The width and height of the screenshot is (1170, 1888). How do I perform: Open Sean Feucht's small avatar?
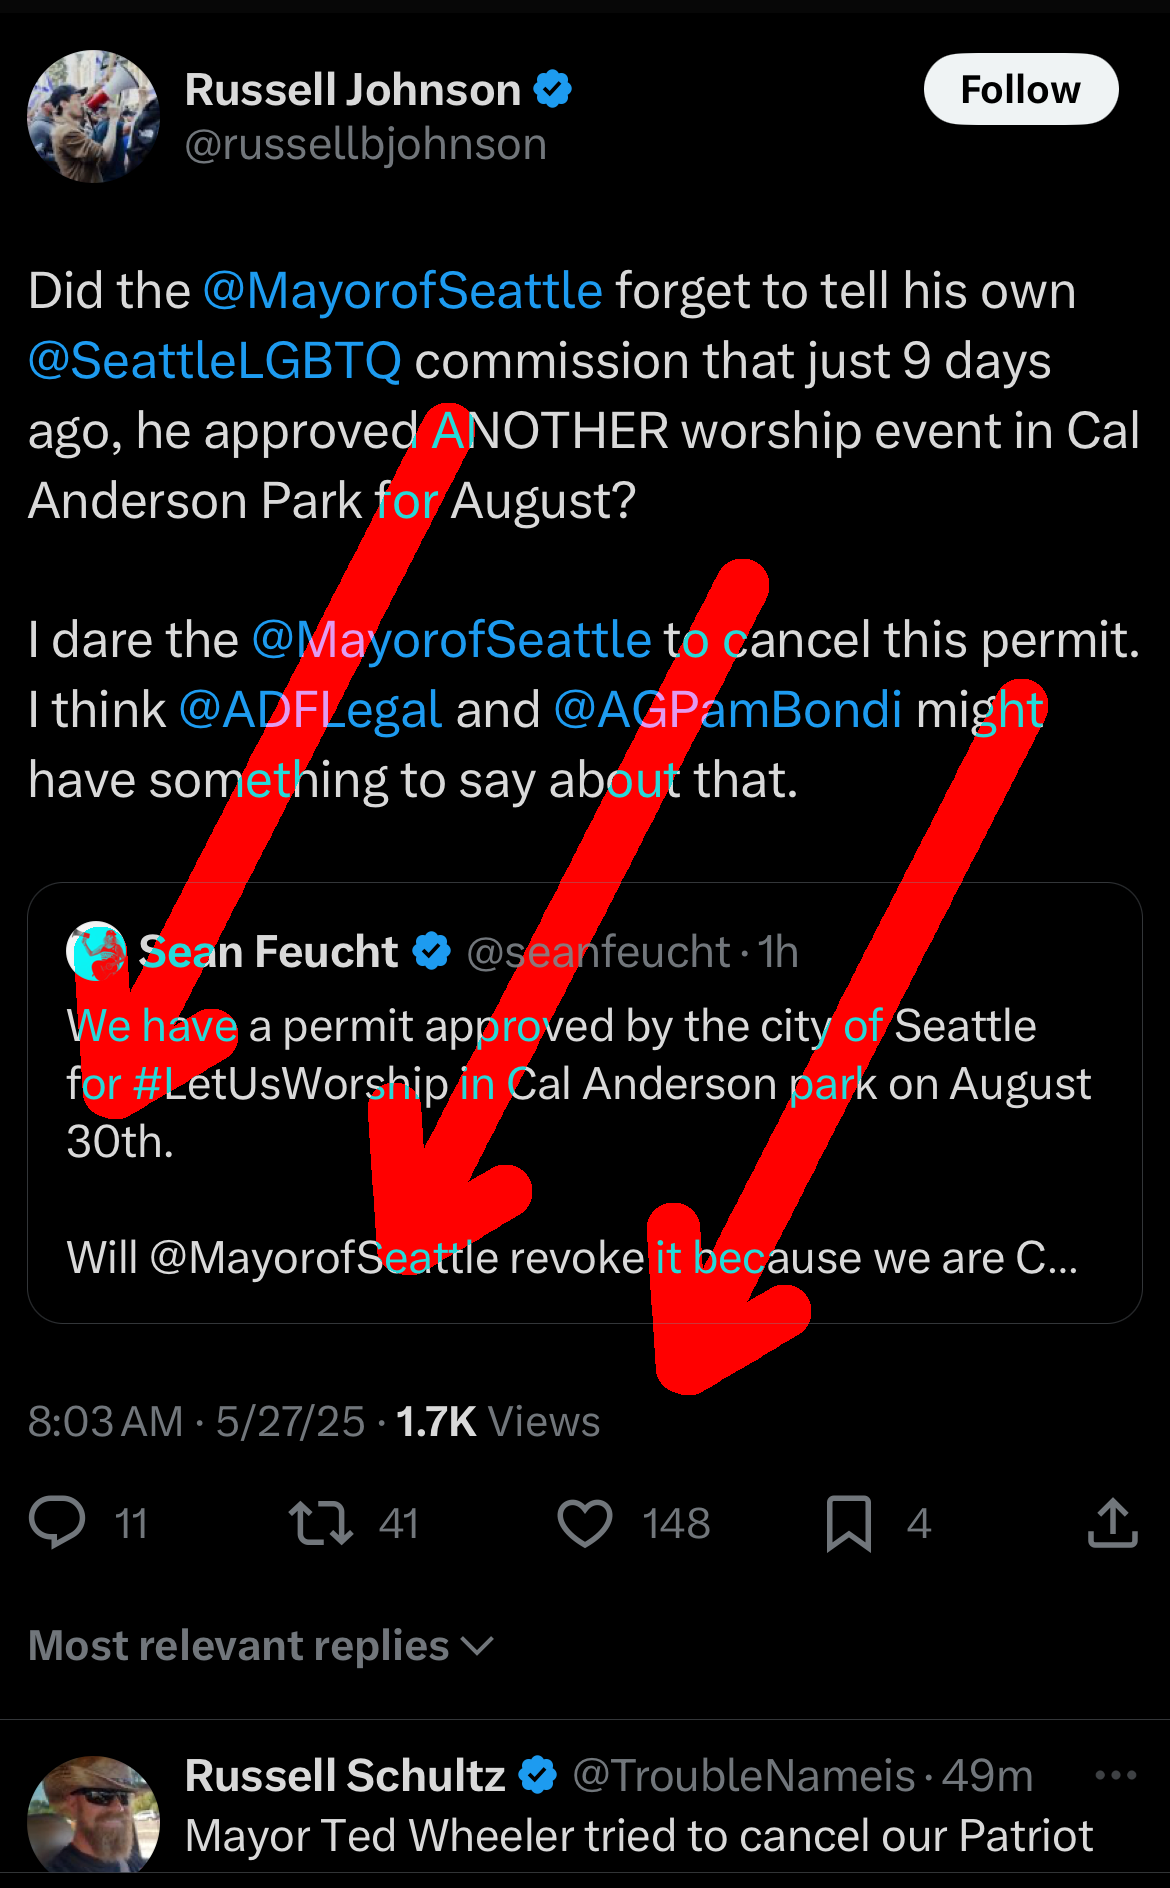point(96,951)
